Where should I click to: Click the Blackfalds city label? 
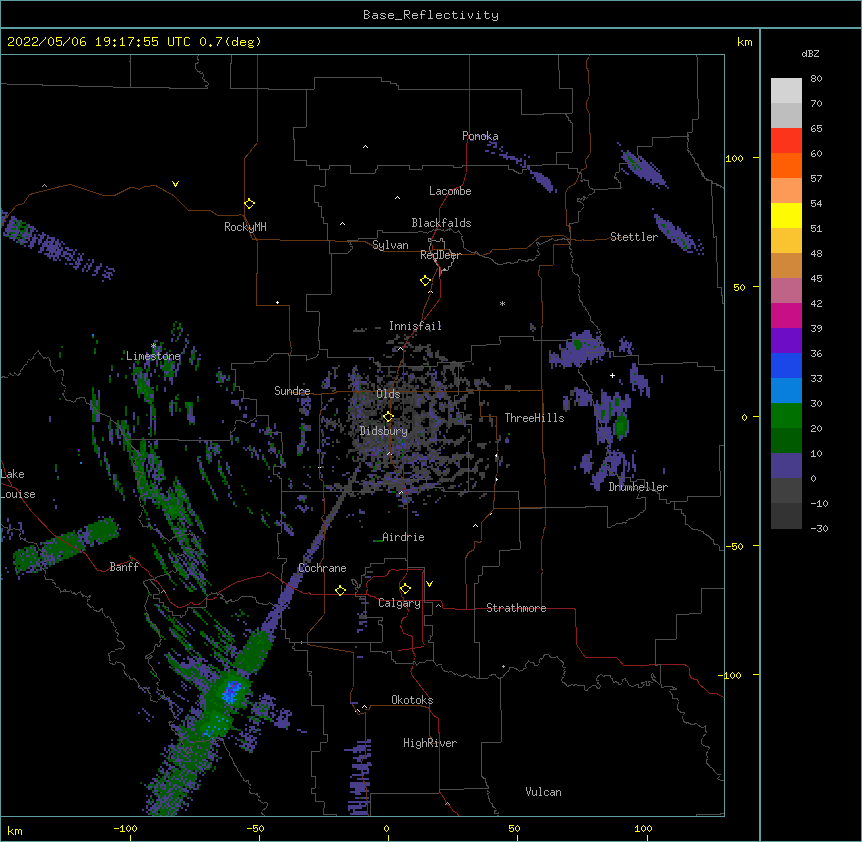pyautogui.click(x=441, y=223)
